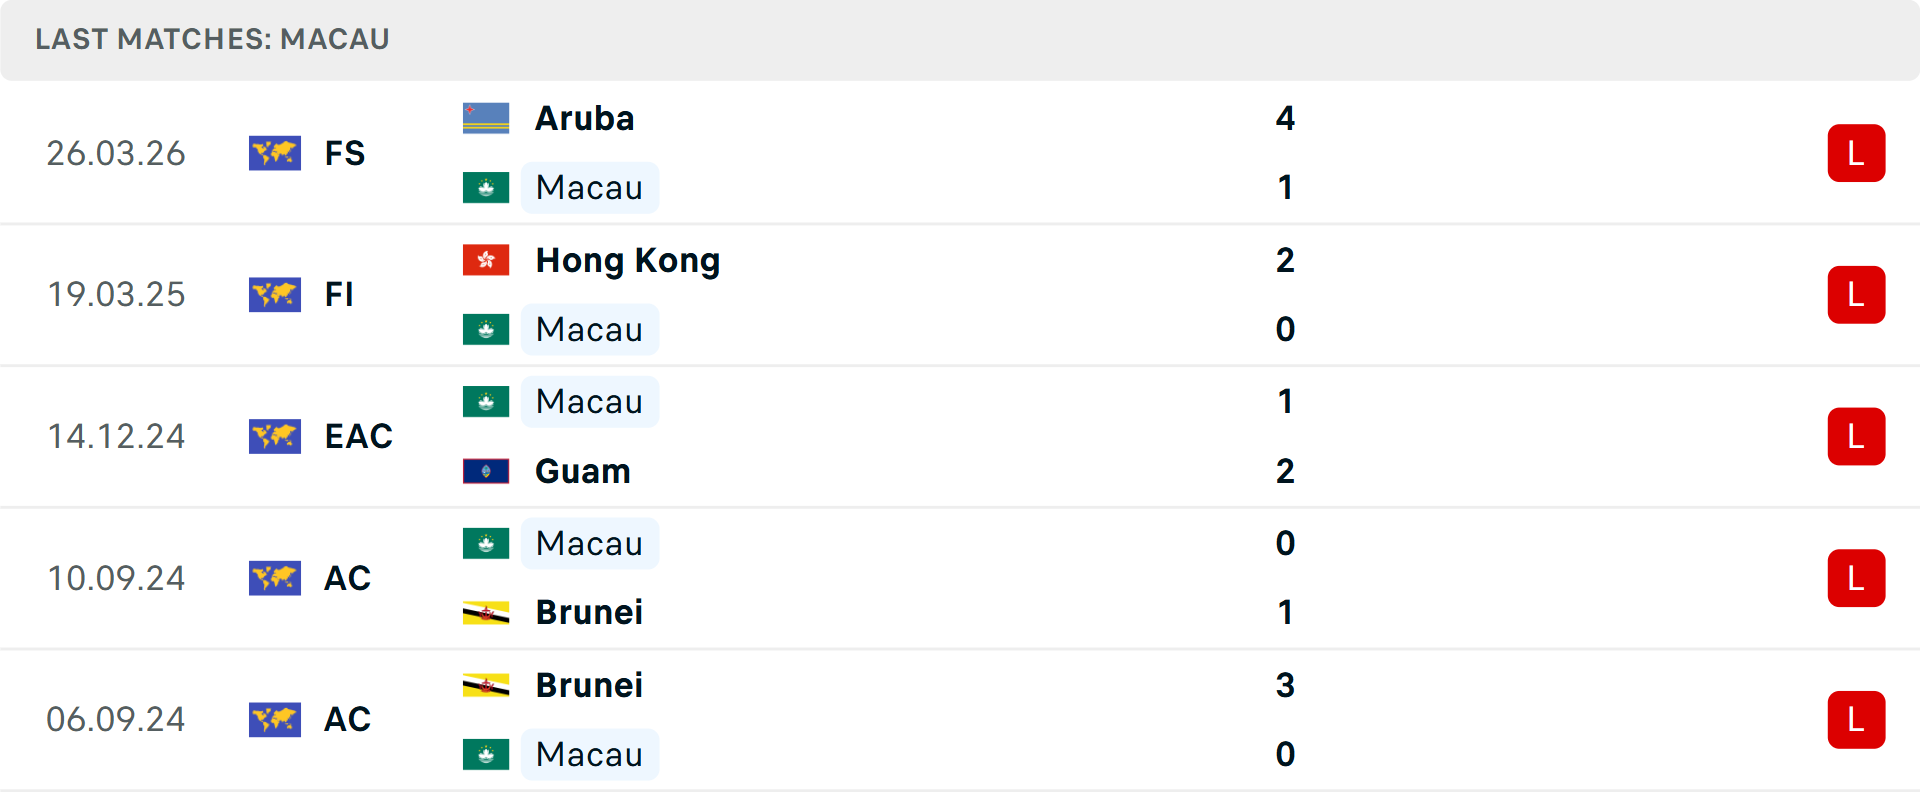The image size is (1920, 792).
Task: Click the red L badge for 26.03.26
Action: point(1856,153)
